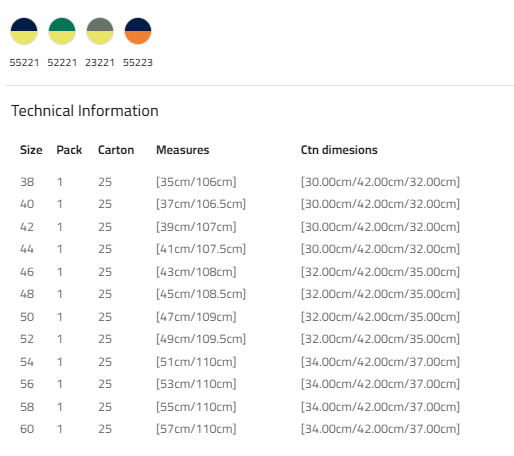Image resolution: width=514 pixels, height=456 pixels.
Task: Select the size 38 row
Action: [240, 182]
